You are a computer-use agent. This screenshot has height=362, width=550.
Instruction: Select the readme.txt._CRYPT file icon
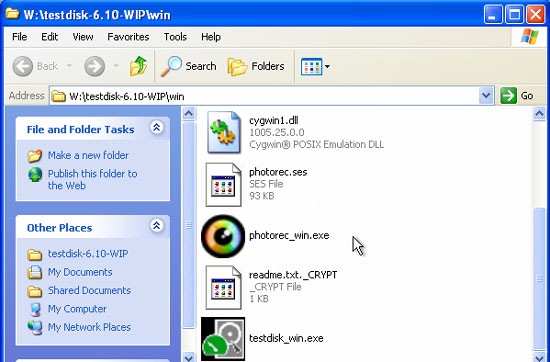tap(223, 288)
